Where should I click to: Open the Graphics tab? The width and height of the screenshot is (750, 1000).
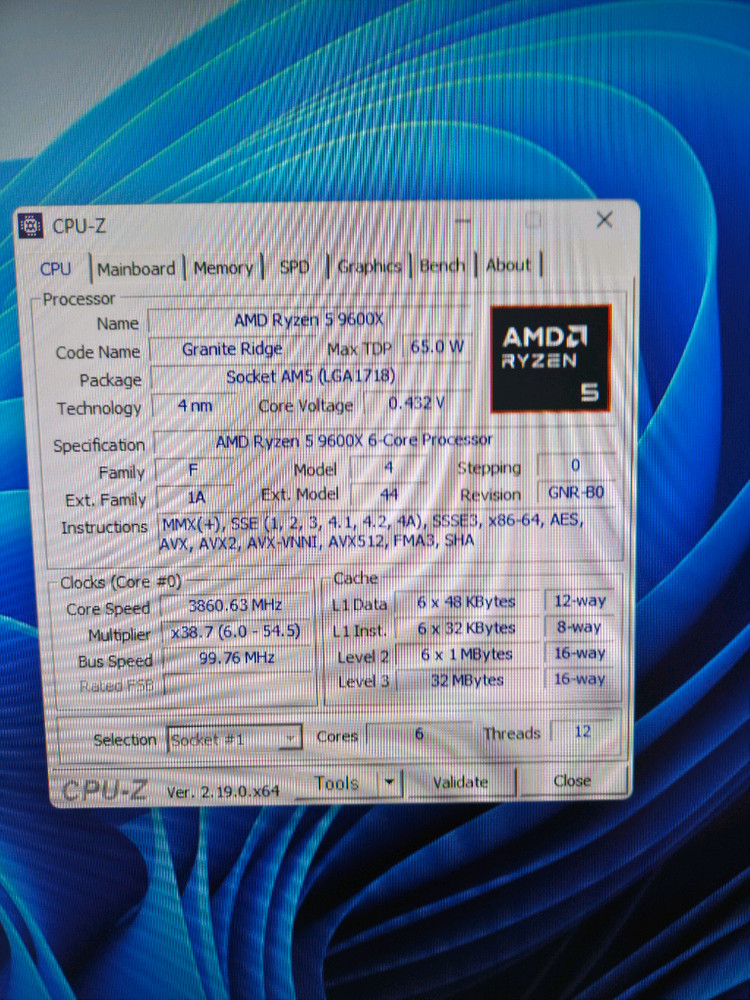369,266
